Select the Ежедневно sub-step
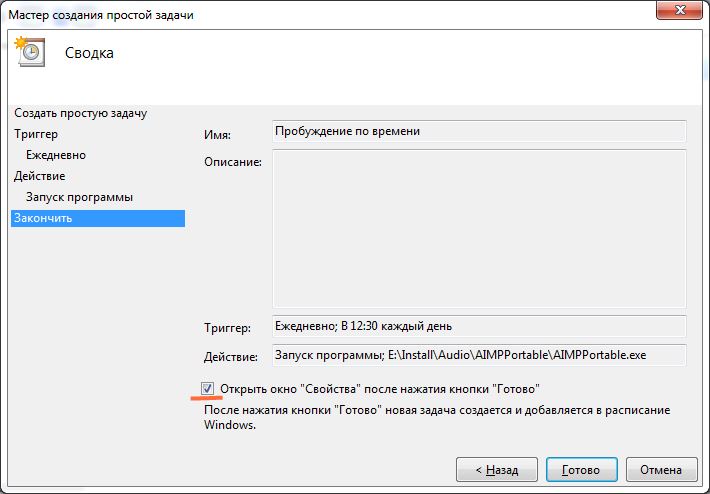Screen dimensions: 710x494 [56, 155]
